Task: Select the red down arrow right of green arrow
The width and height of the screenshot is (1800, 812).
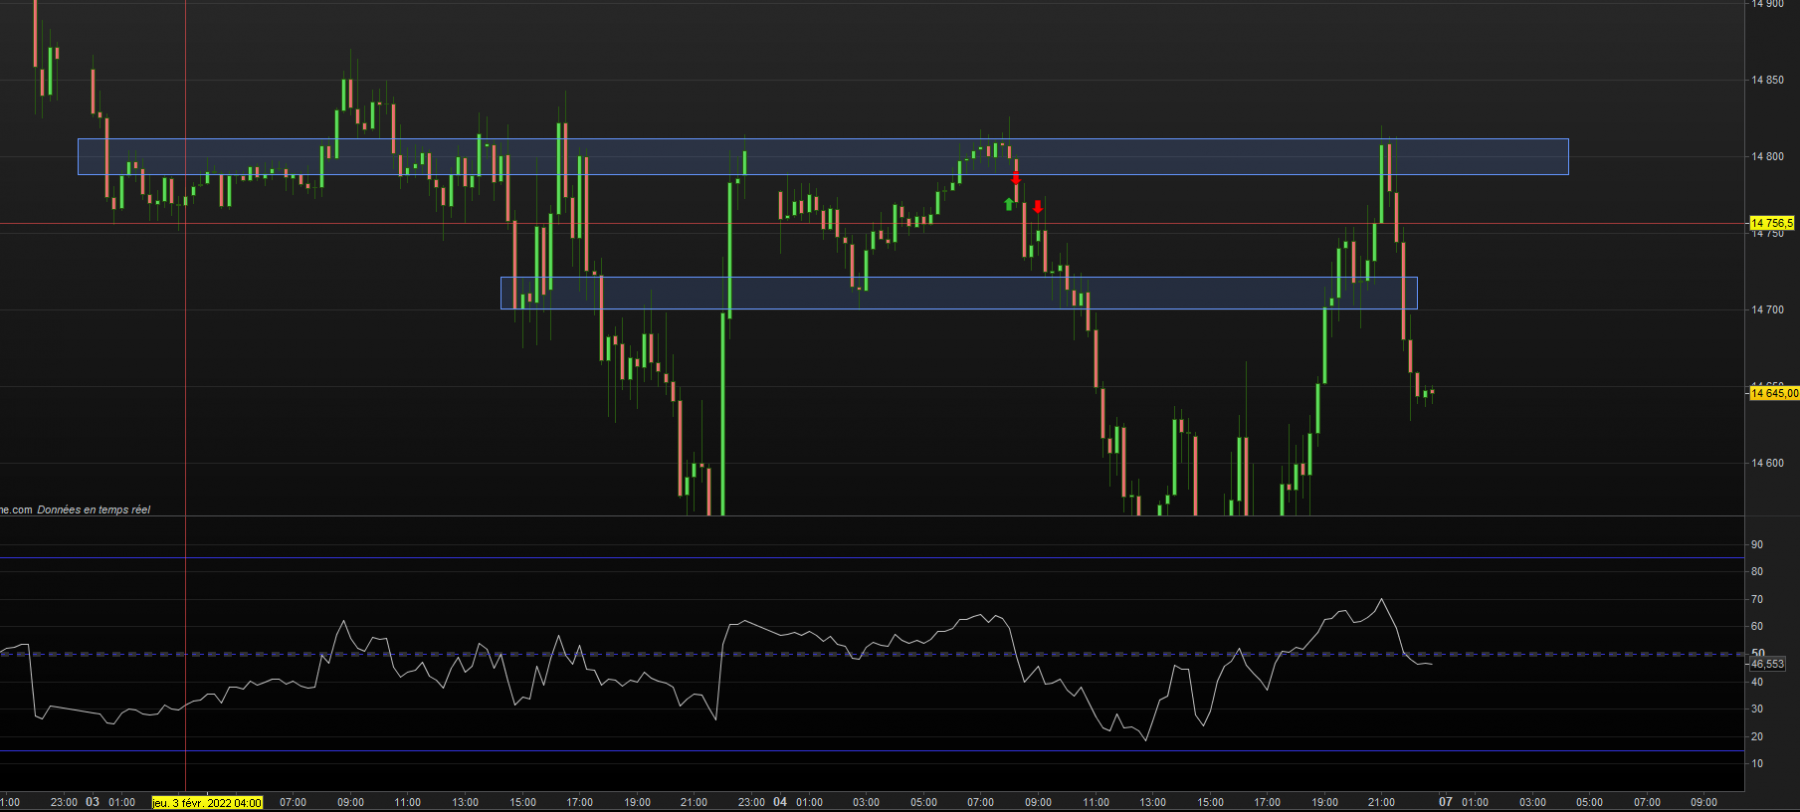Action: coord(1038,207)
